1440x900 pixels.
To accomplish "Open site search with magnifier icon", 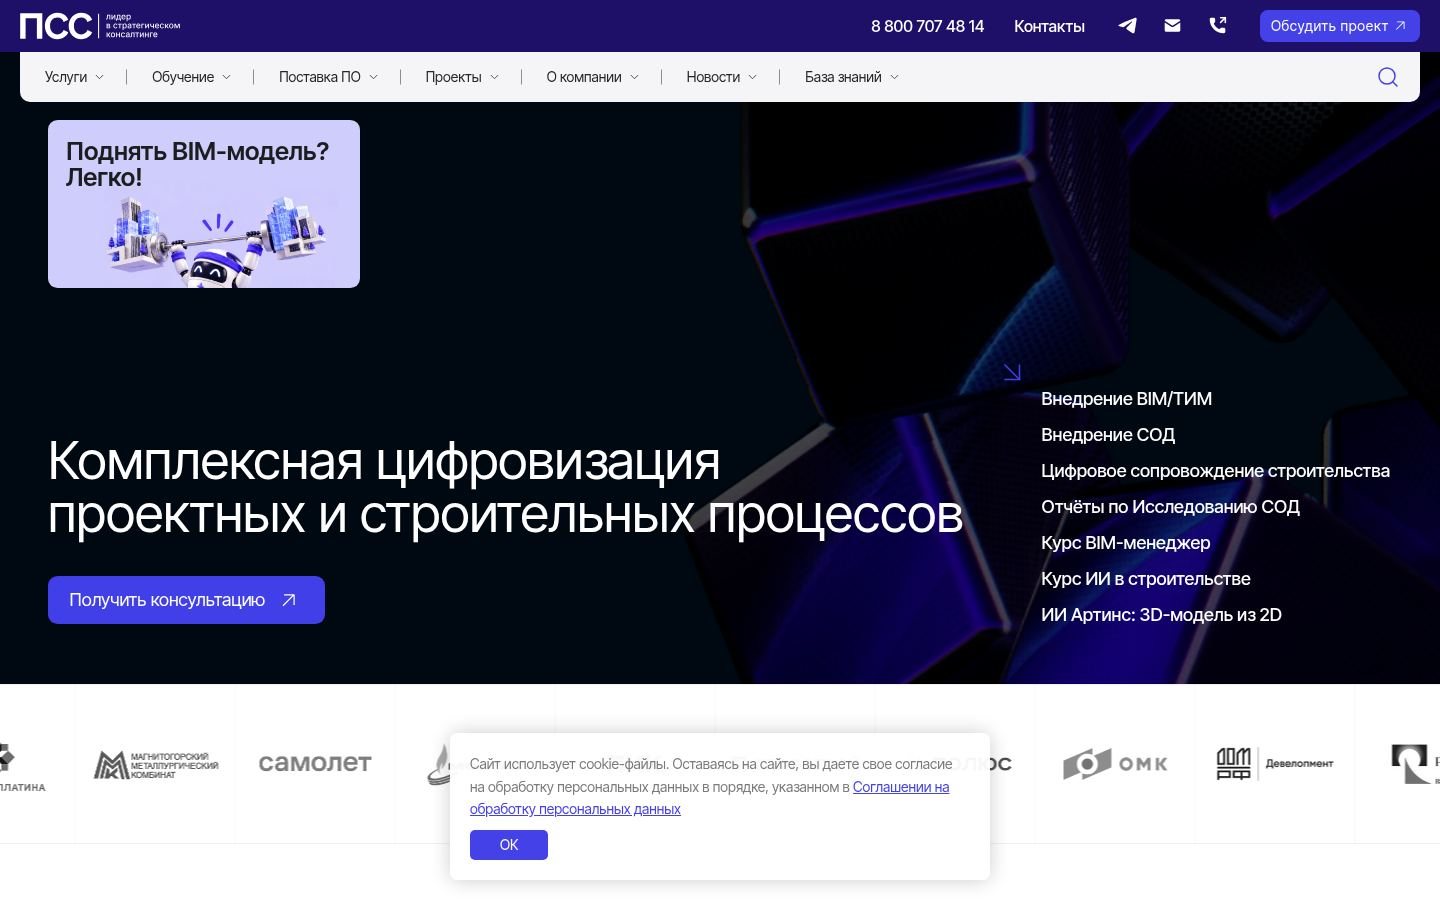I will point(1387,77).
